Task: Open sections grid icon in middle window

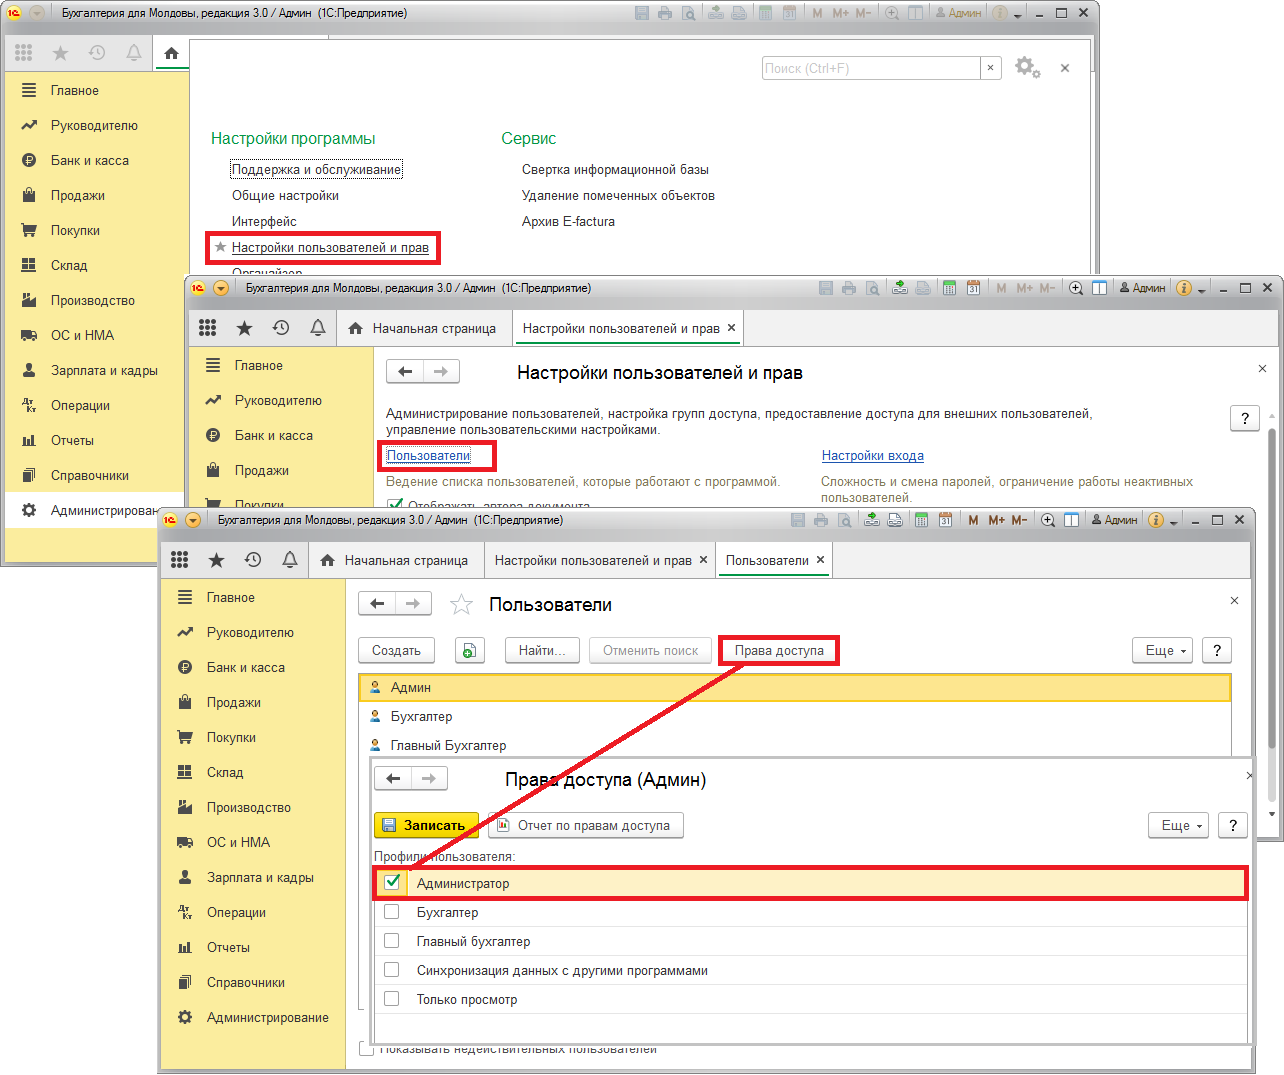Action: 207,328
